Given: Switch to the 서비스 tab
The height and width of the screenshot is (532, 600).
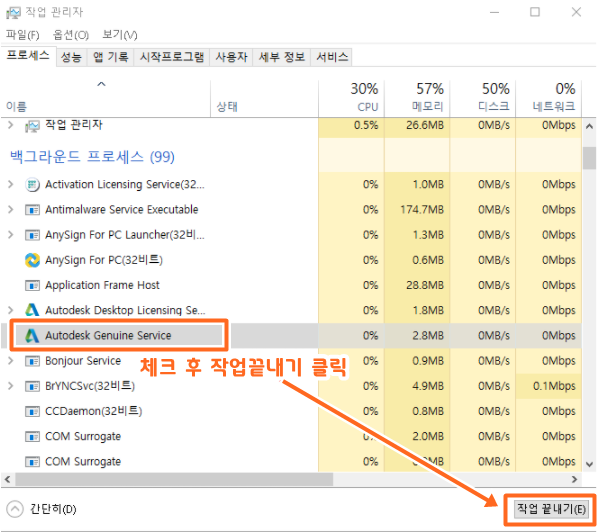Looking at the screenshot, I should pyautogui.click(x=332, y=57).
